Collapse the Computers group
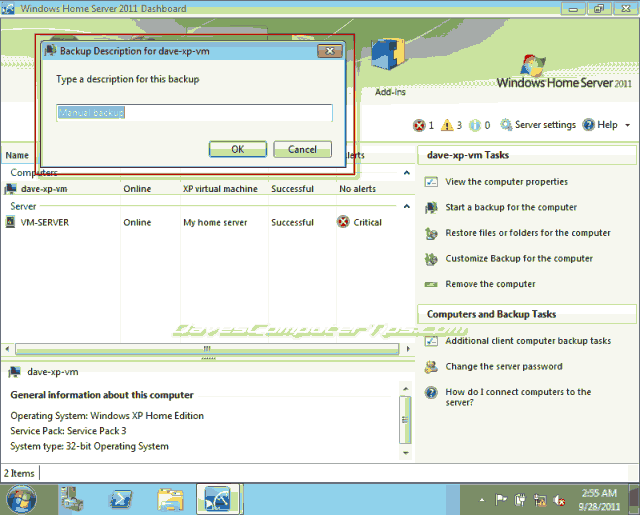640x515 pixels. pos(407,173)
